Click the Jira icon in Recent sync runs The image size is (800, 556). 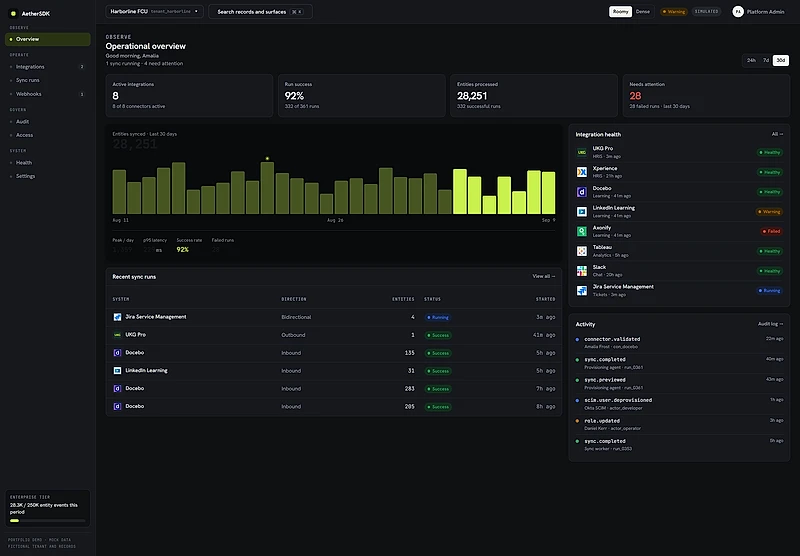coord(117,317)
